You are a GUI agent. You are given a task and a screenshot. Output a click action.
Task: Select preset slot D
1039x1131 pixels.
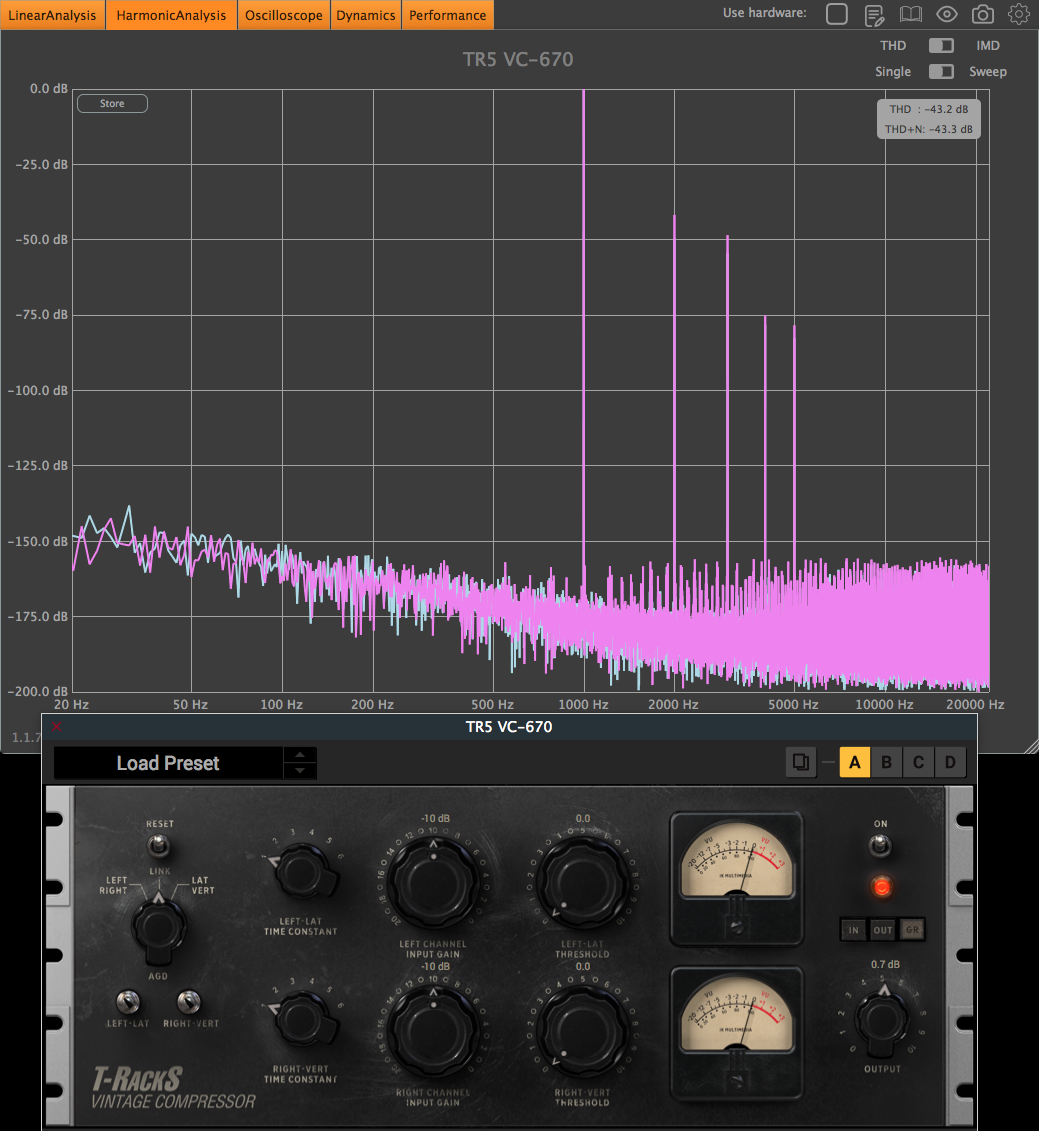(950, 762)
